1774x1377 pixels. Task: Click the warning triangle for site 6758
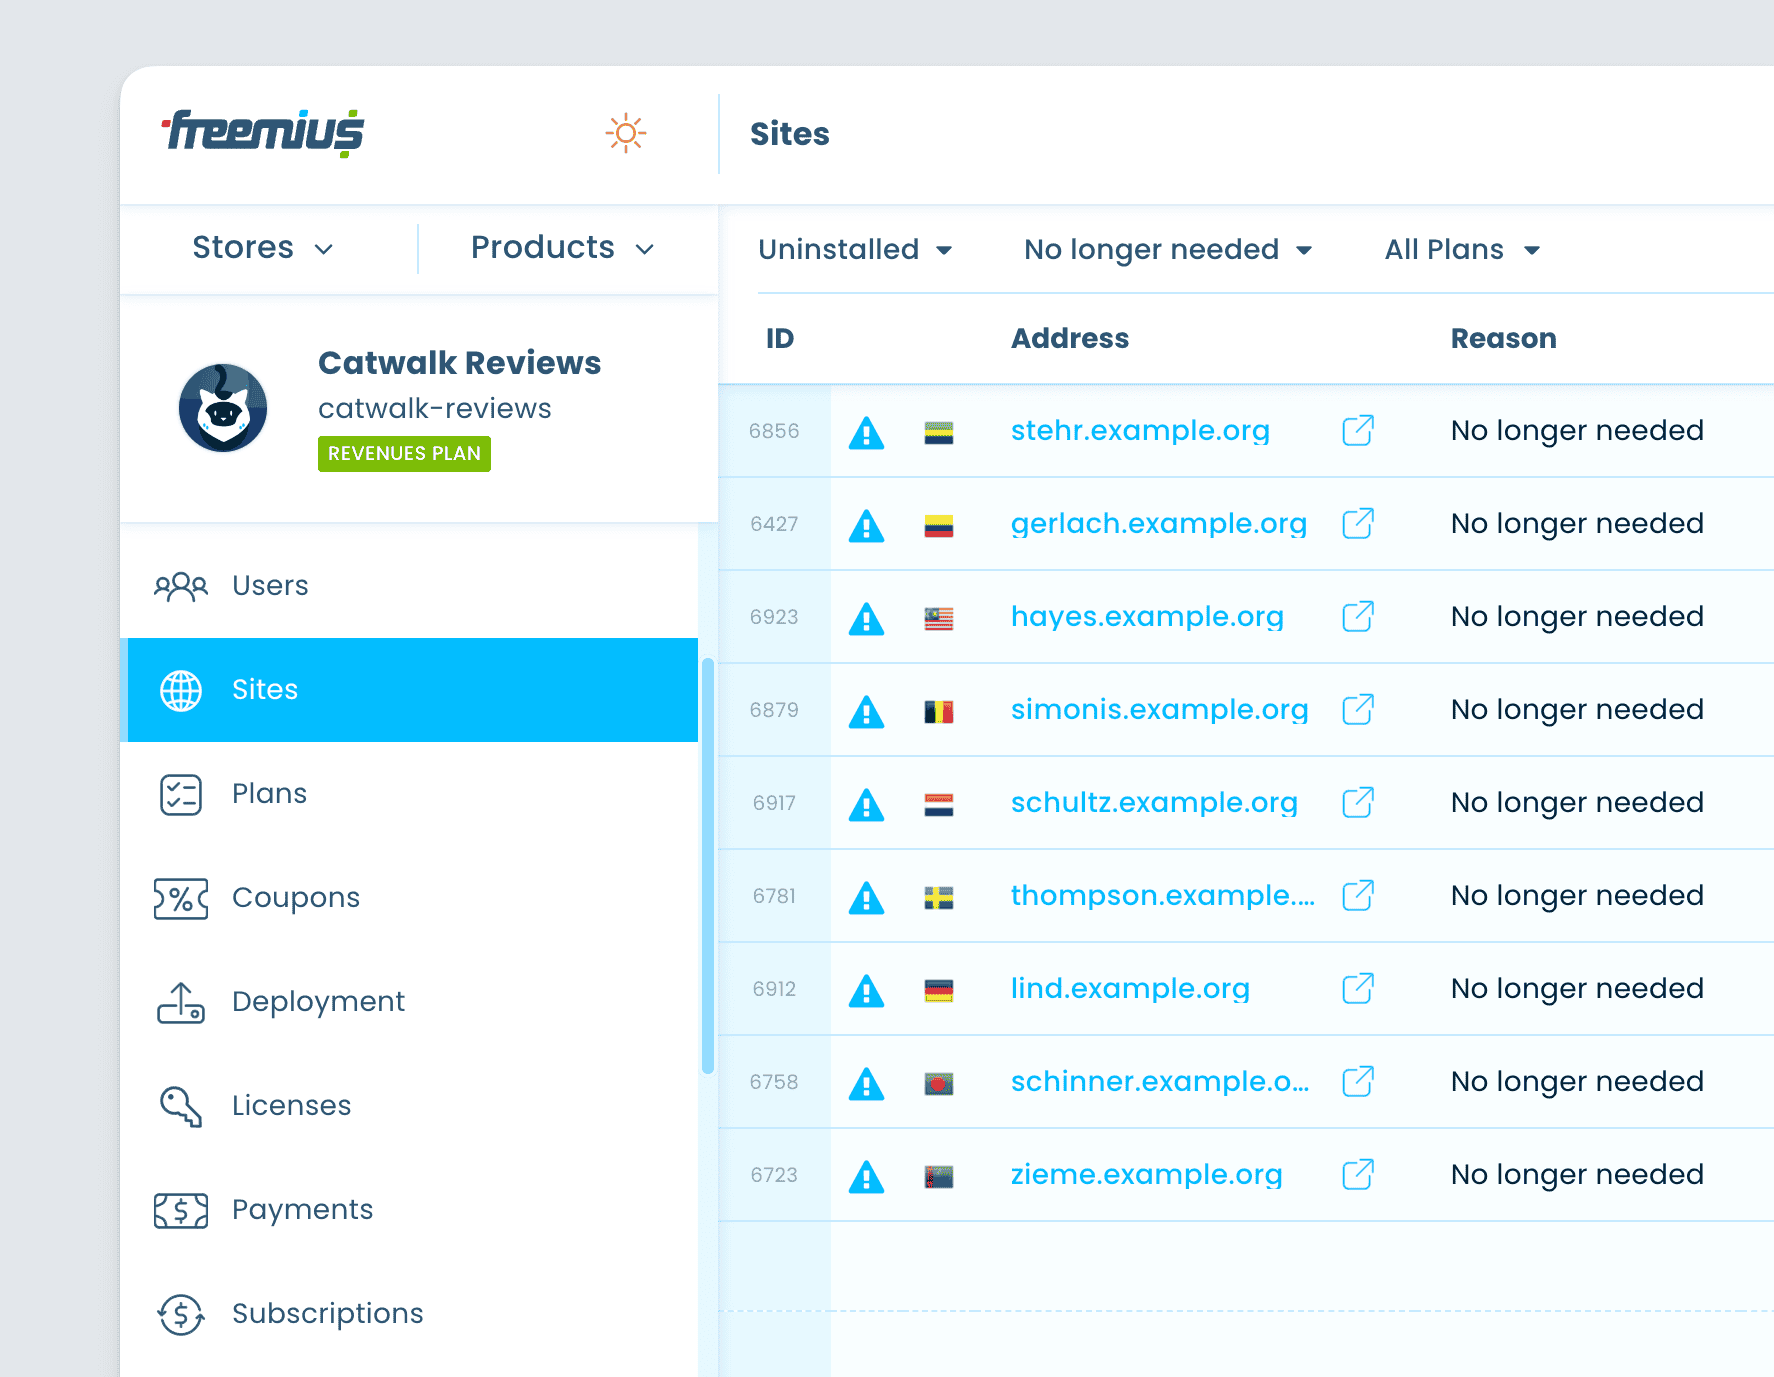[x=866, y=1084]
